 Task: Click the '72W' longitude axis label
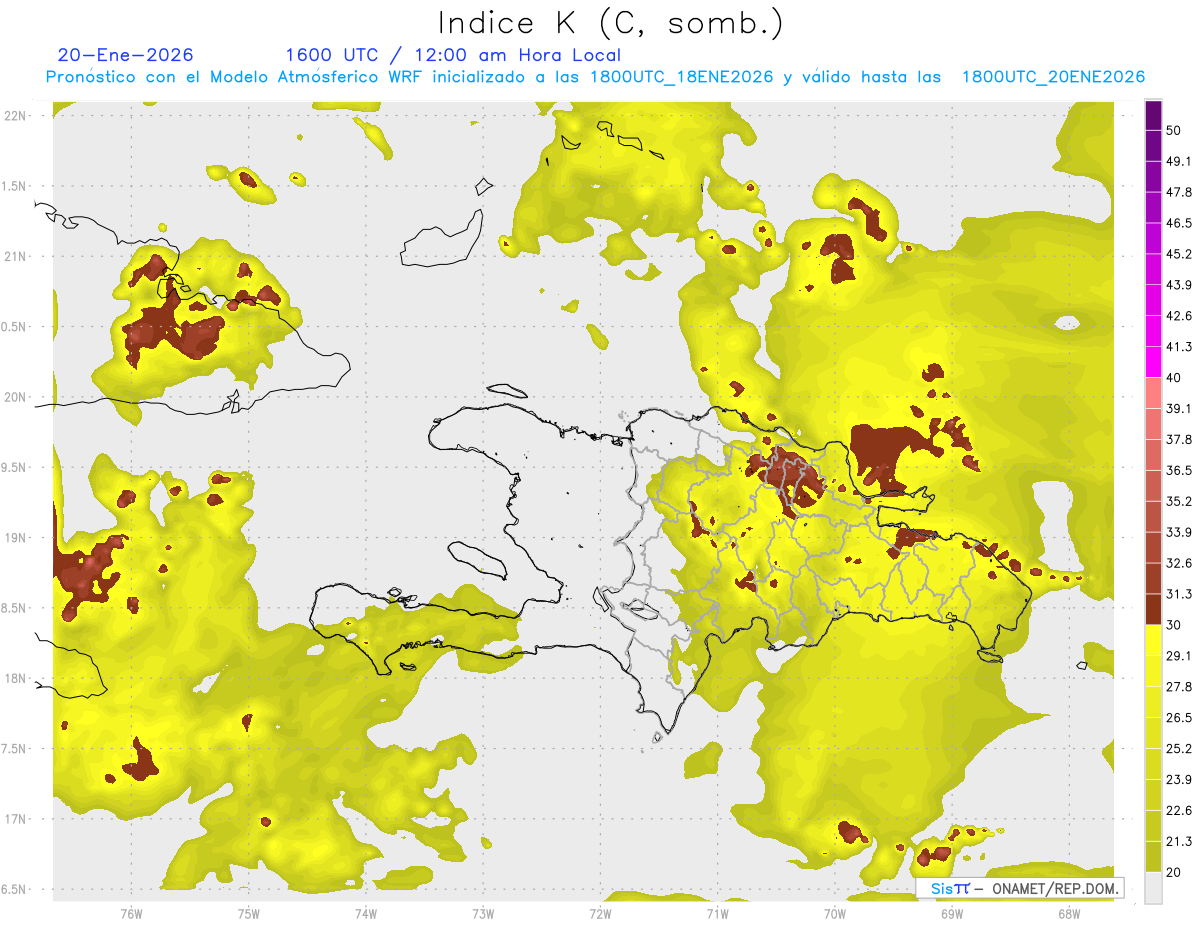(x=600, y=914)
